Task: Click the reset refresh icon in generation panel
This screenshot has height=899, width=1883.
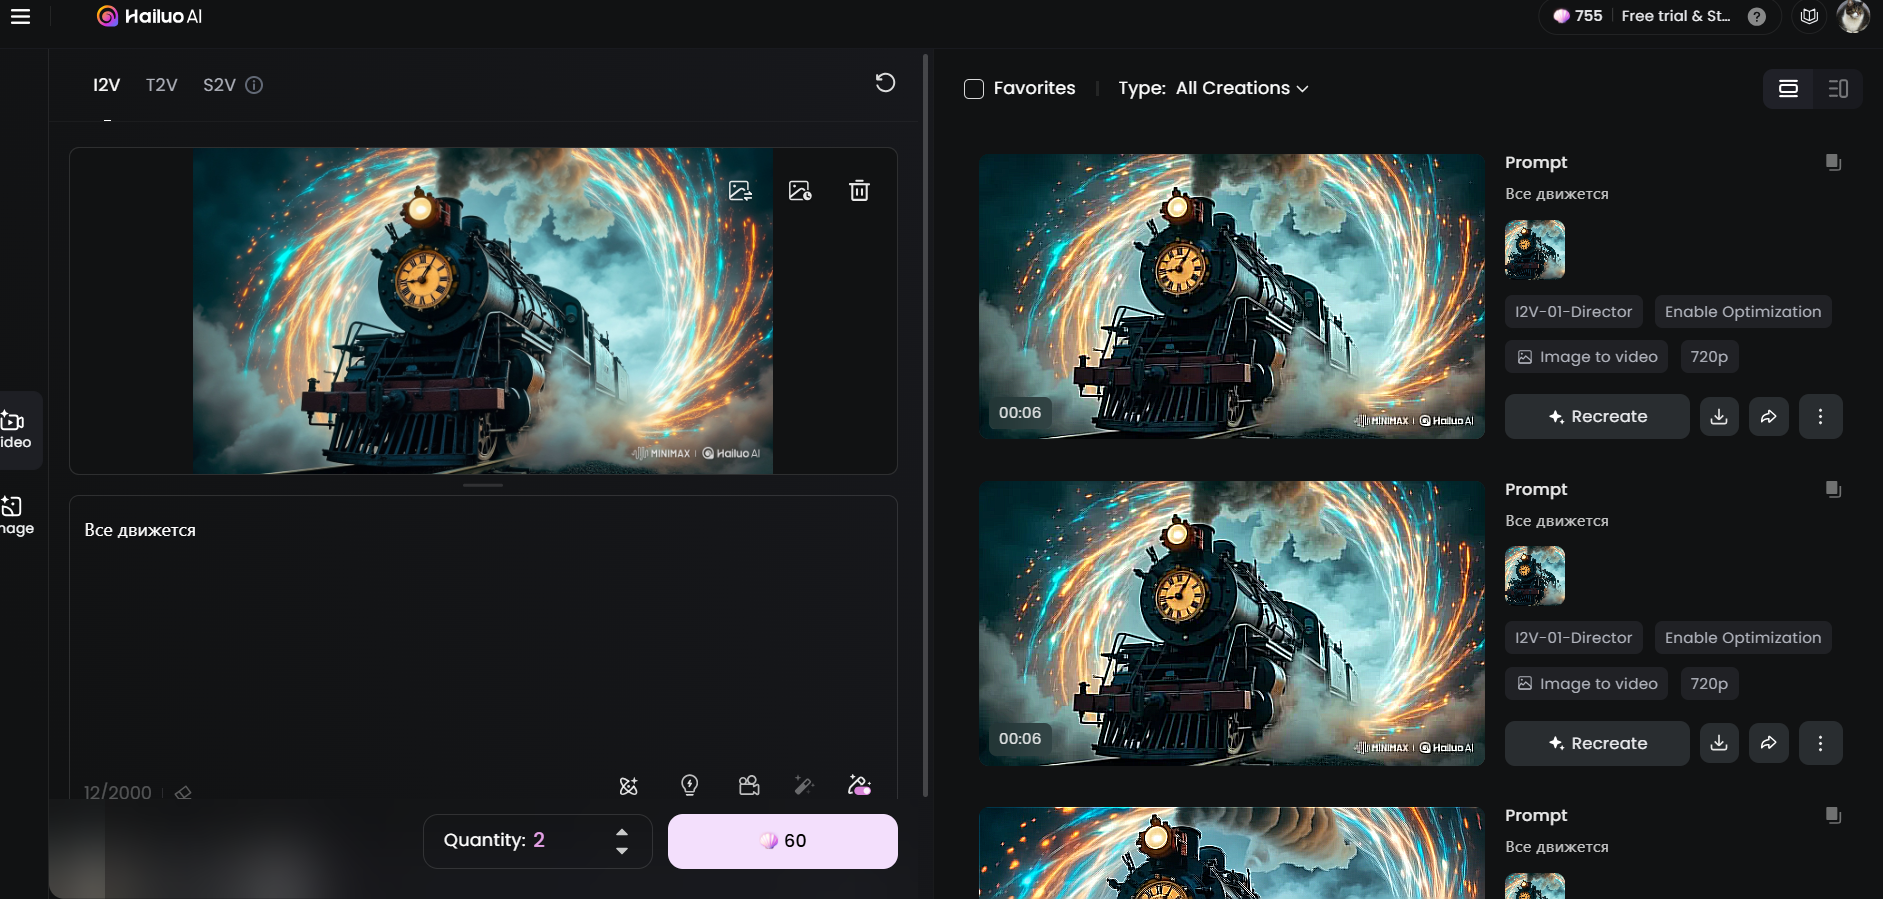Action: 885,83
